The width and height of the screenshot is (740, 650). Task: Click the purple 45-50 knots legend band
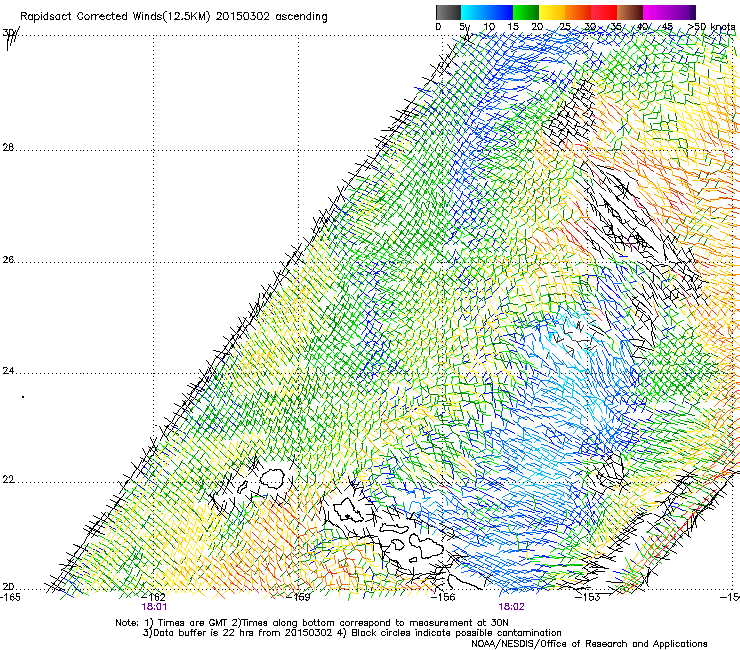[x=682, y=12]
